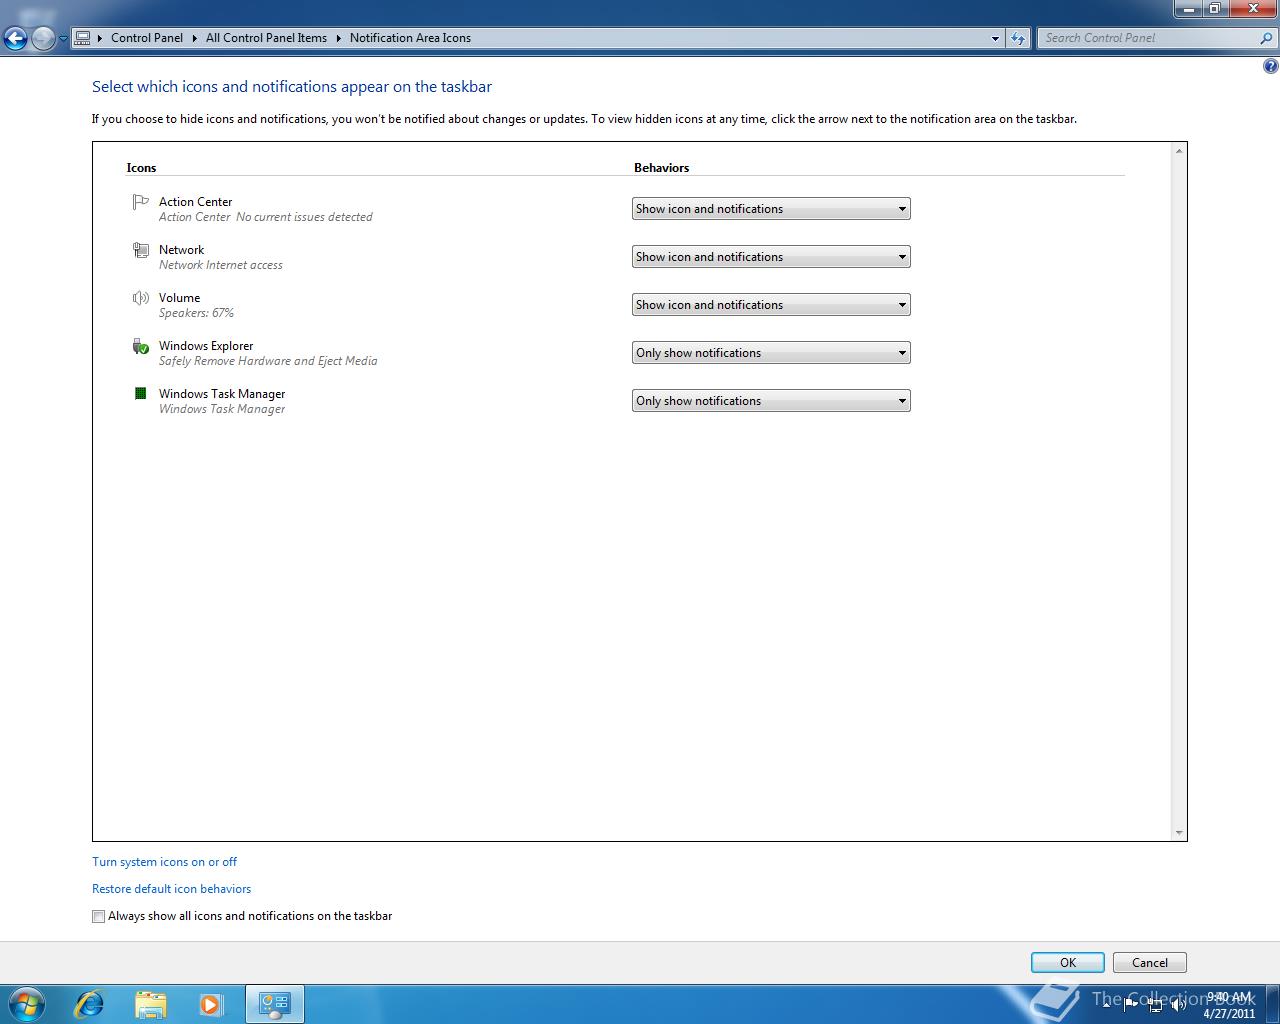Click the Behaviors column header
Viewport: 1280px width, 1024px height.
[x=662, y=168]
